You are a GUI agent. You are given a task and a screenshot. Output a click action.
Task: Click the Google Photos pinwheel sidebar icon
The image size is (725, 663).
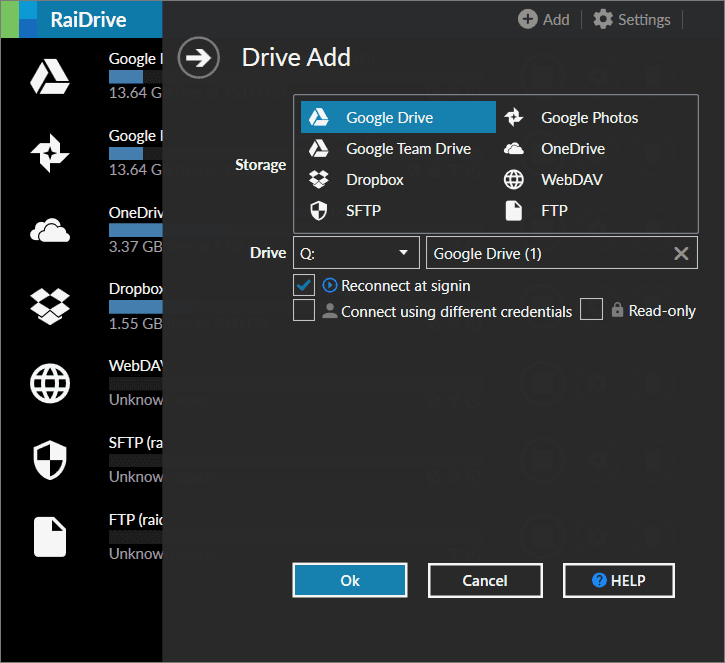pos(49,153)
